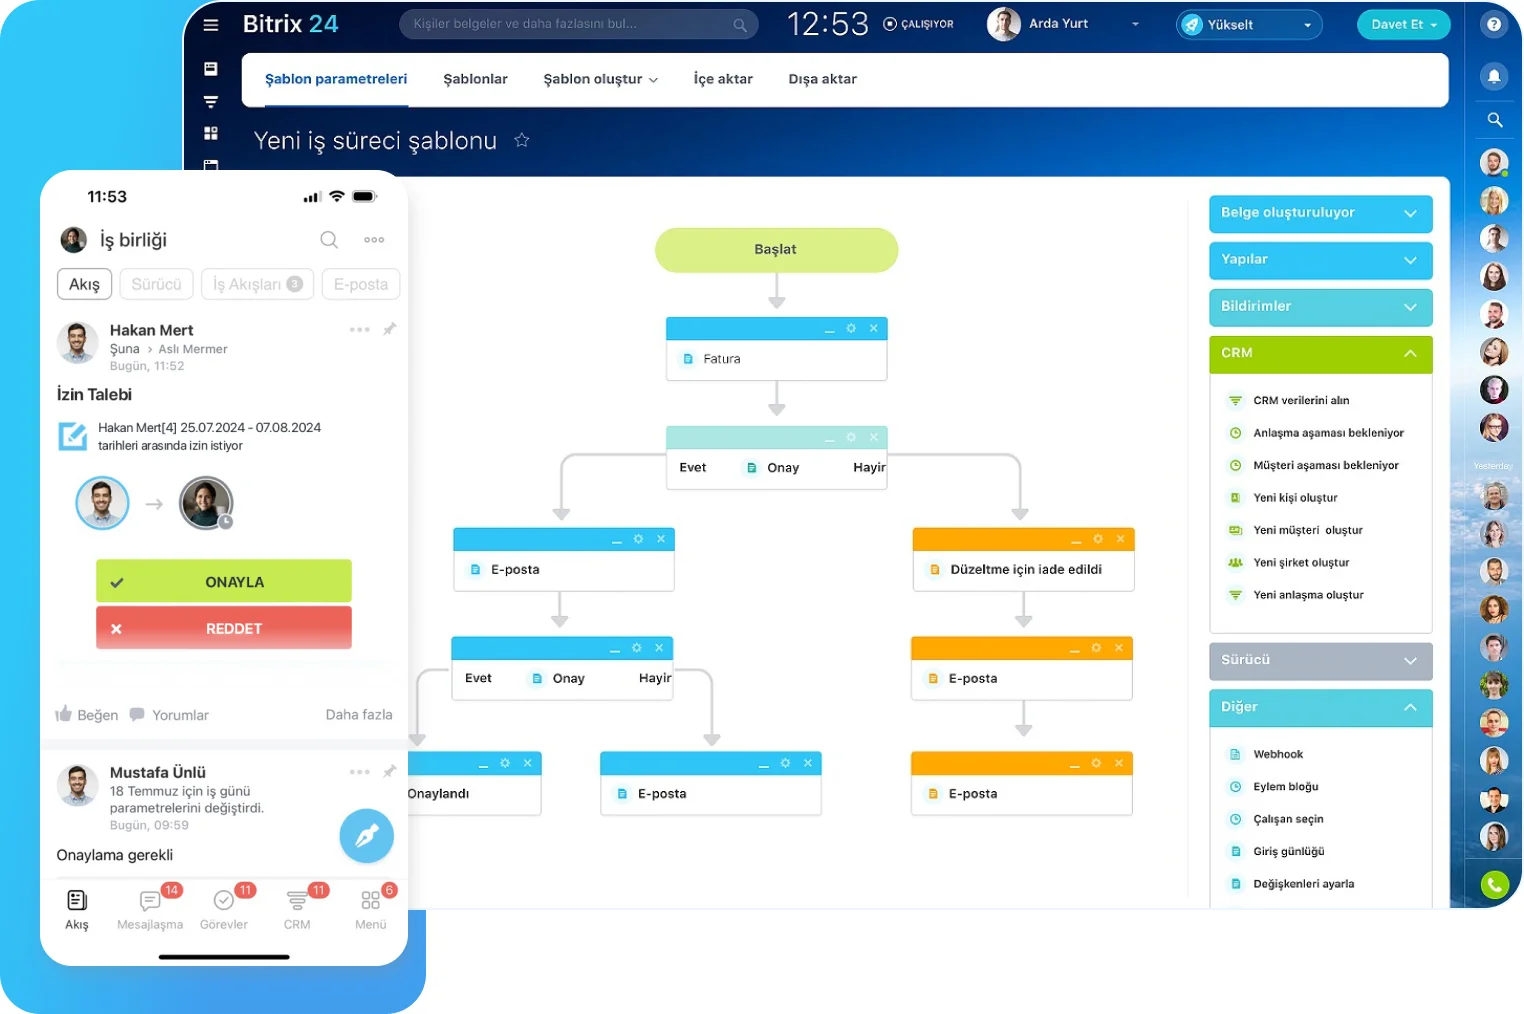This screenshot has width=1524, height=1014.
Task: Collapse the CRM actions section
Action: pyautogui.click(x=1320, y=353)
